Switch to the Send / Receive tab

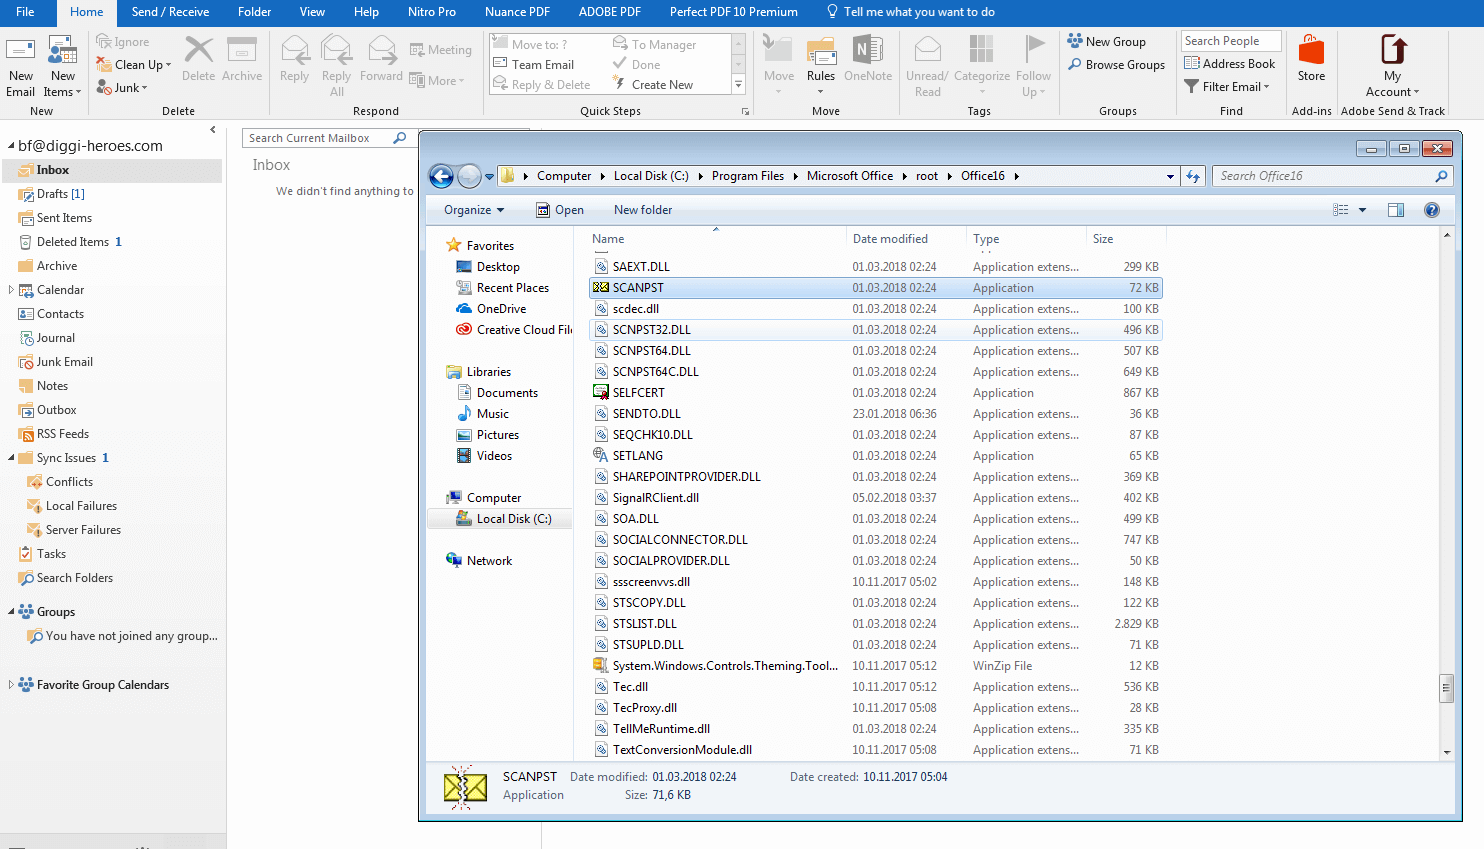tap(169, 12)
